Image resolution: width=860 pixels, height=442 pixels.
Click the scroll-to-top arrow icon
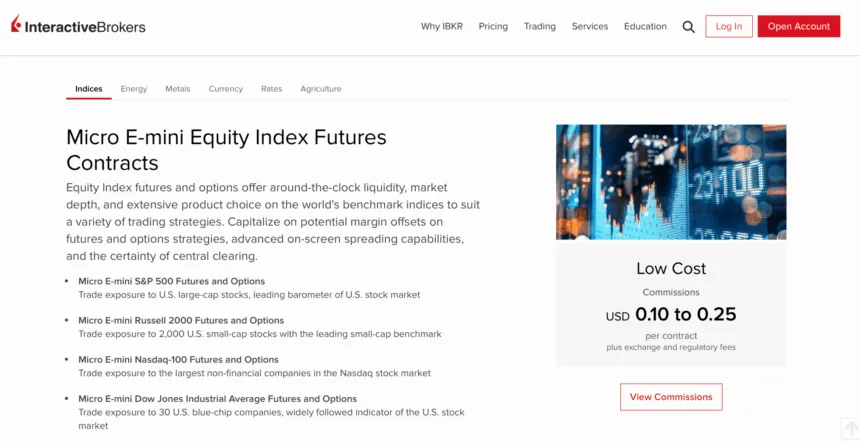(850, 429)
